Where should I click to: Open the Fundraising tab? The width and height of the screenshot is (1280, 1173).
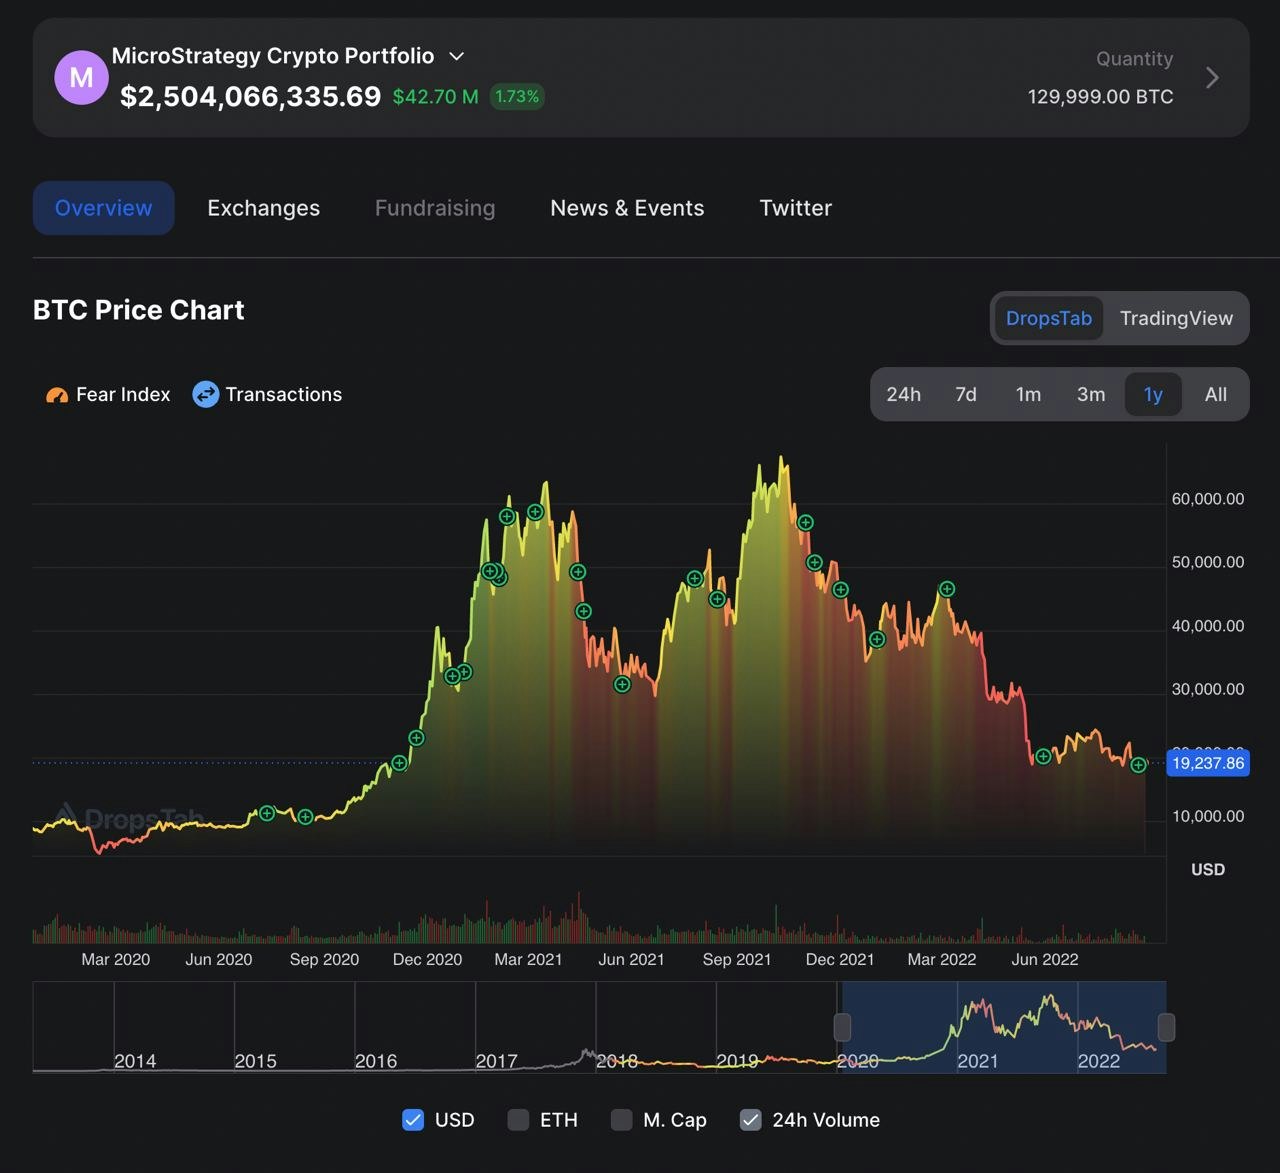(x=435, y=208)
